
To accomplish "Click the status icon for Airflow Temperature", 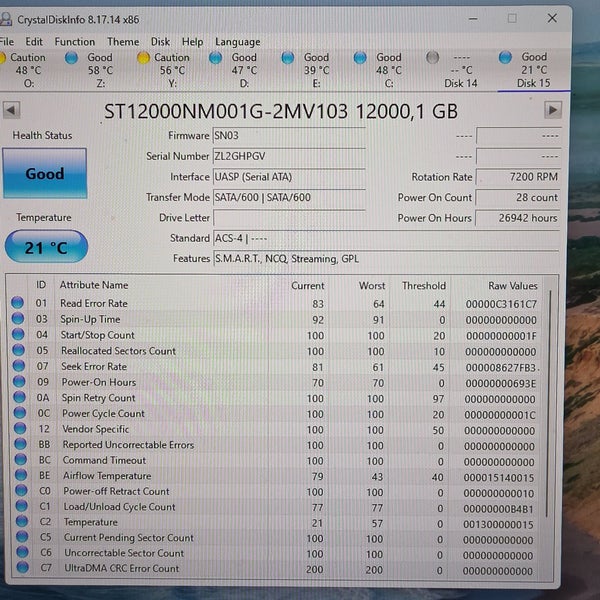I will click(x=21, y=475).
